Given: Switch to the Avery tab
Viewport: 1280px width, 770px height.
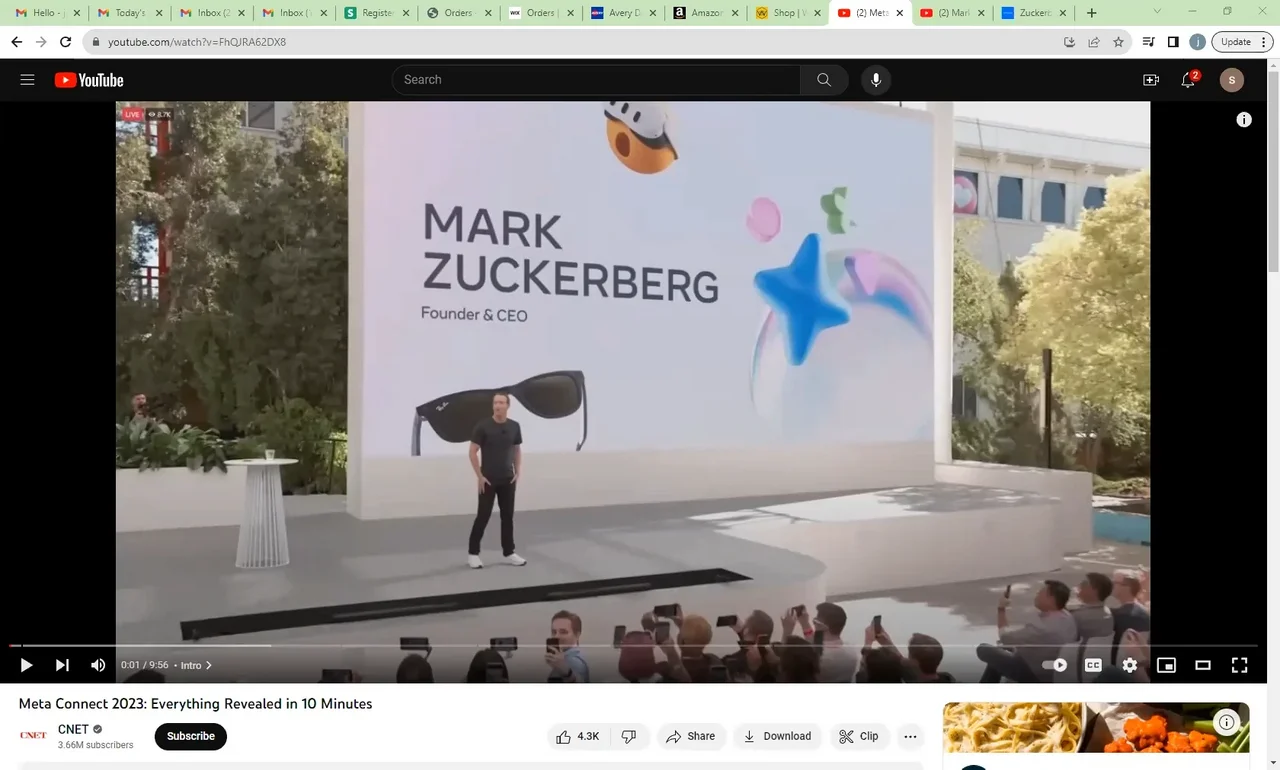Looking at the screenshot, I should [x=622, y=13].
